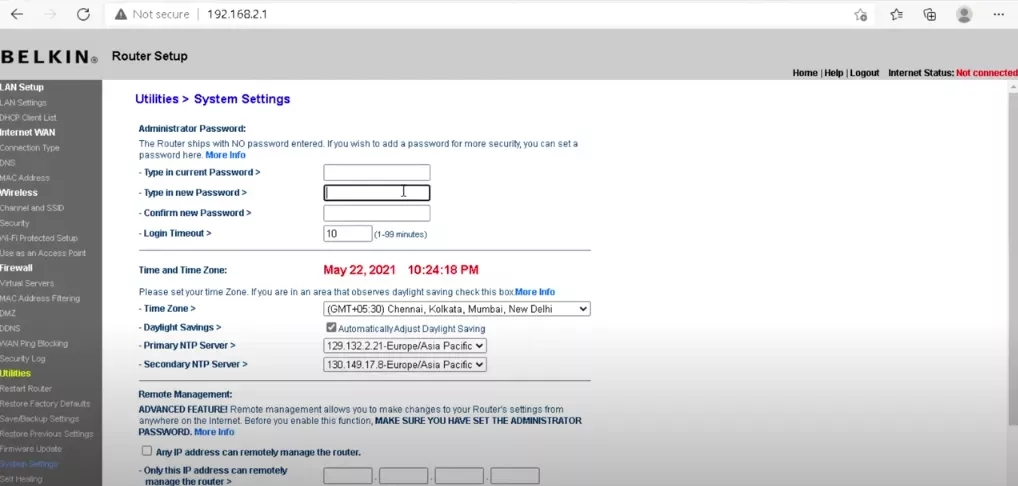This screenshot has width=1018, height=486.
Task: Click the Not secure warning icon
Action: point(119,14)
